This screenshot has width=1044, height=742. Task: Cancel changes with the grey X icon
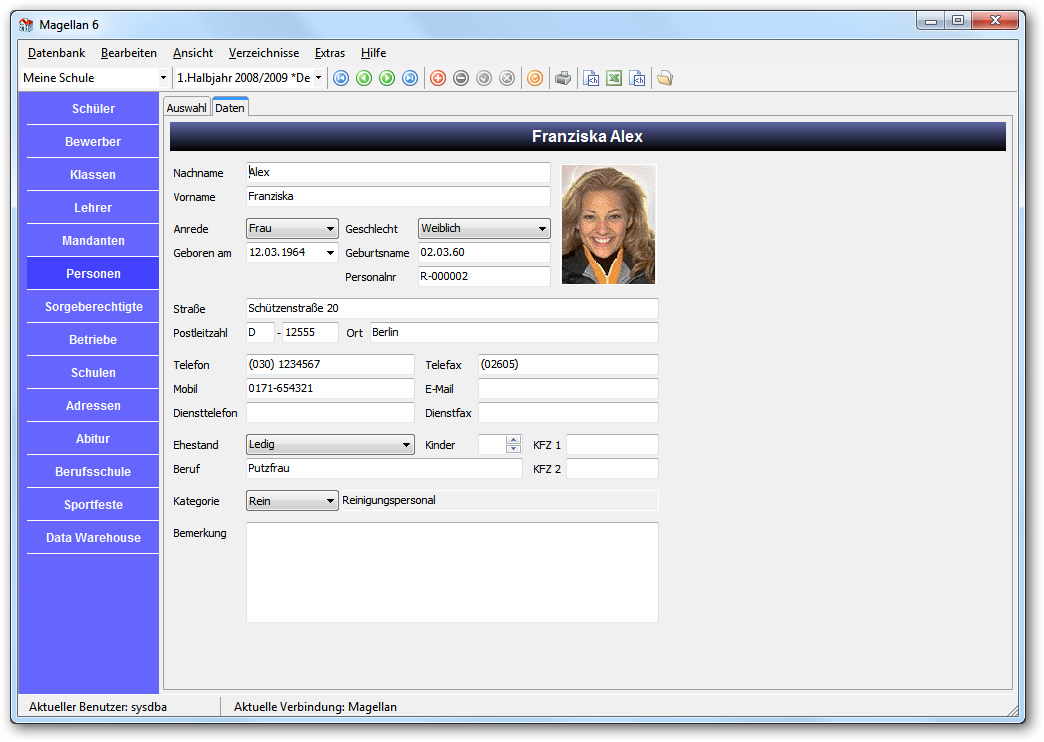507,79
